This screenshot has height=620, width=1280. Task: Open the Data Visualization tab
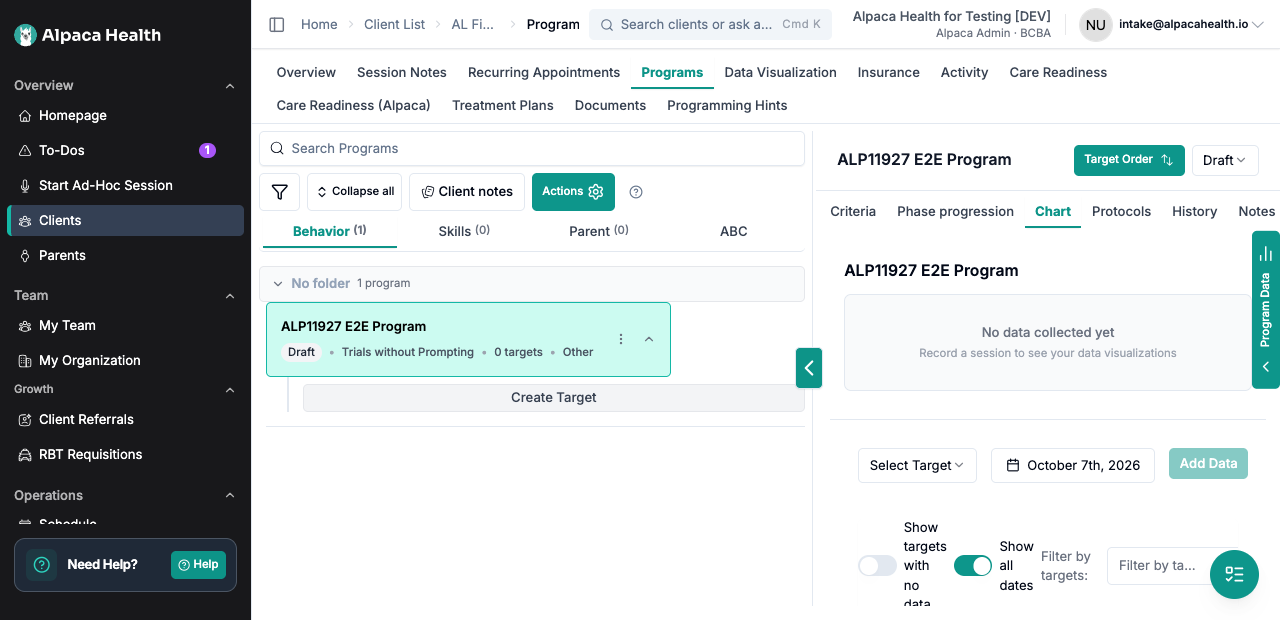[x=780, y=72]
